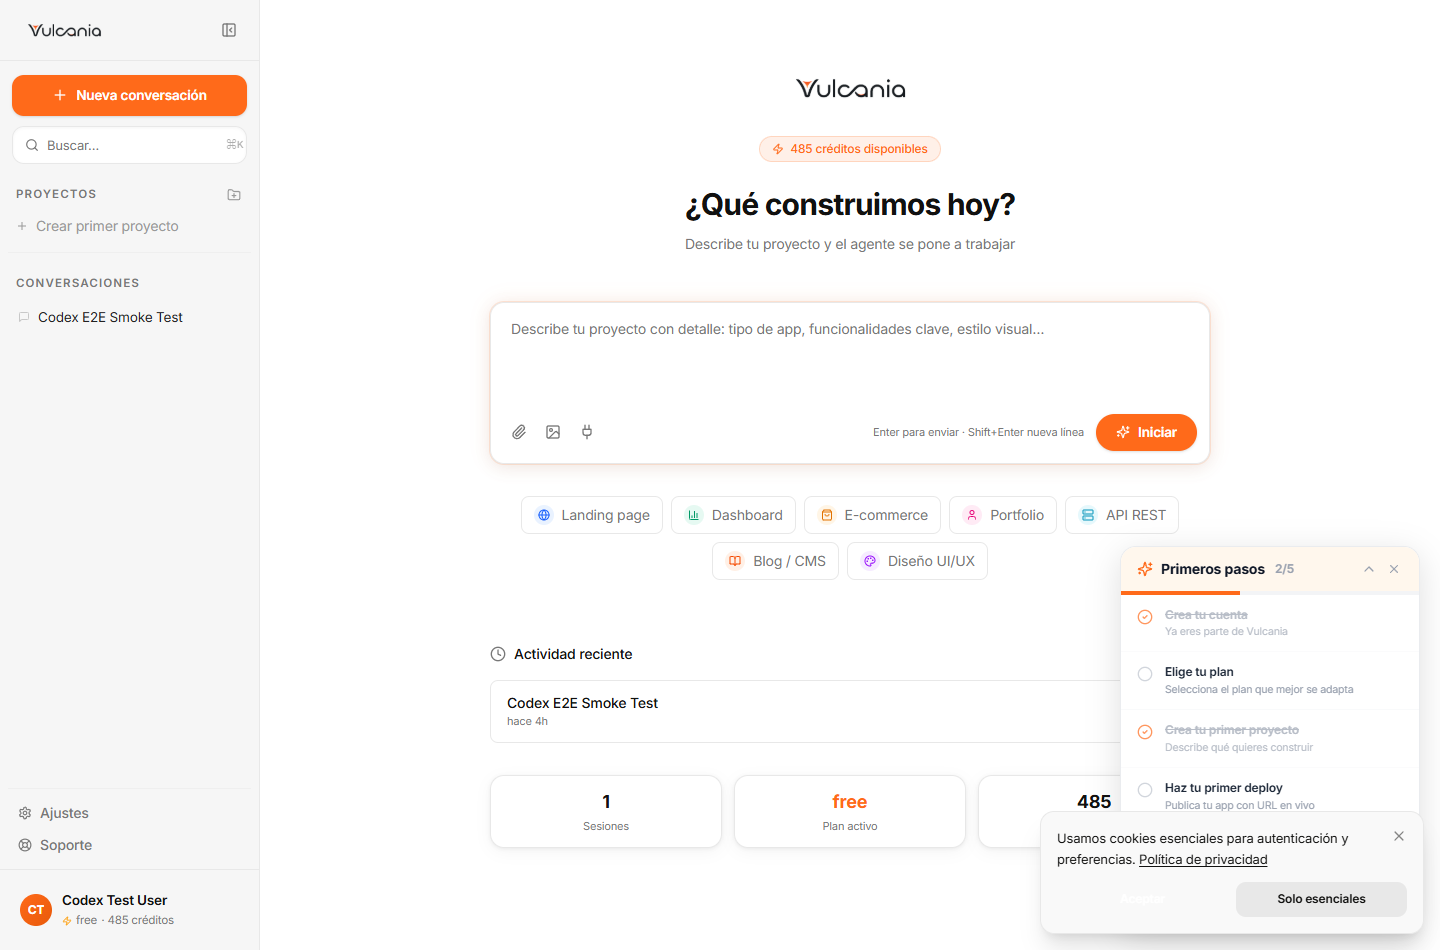Screen dimensions: 1440x950
Task: Collapse the sidebar panel icon
Action: [x=229, y=30]
